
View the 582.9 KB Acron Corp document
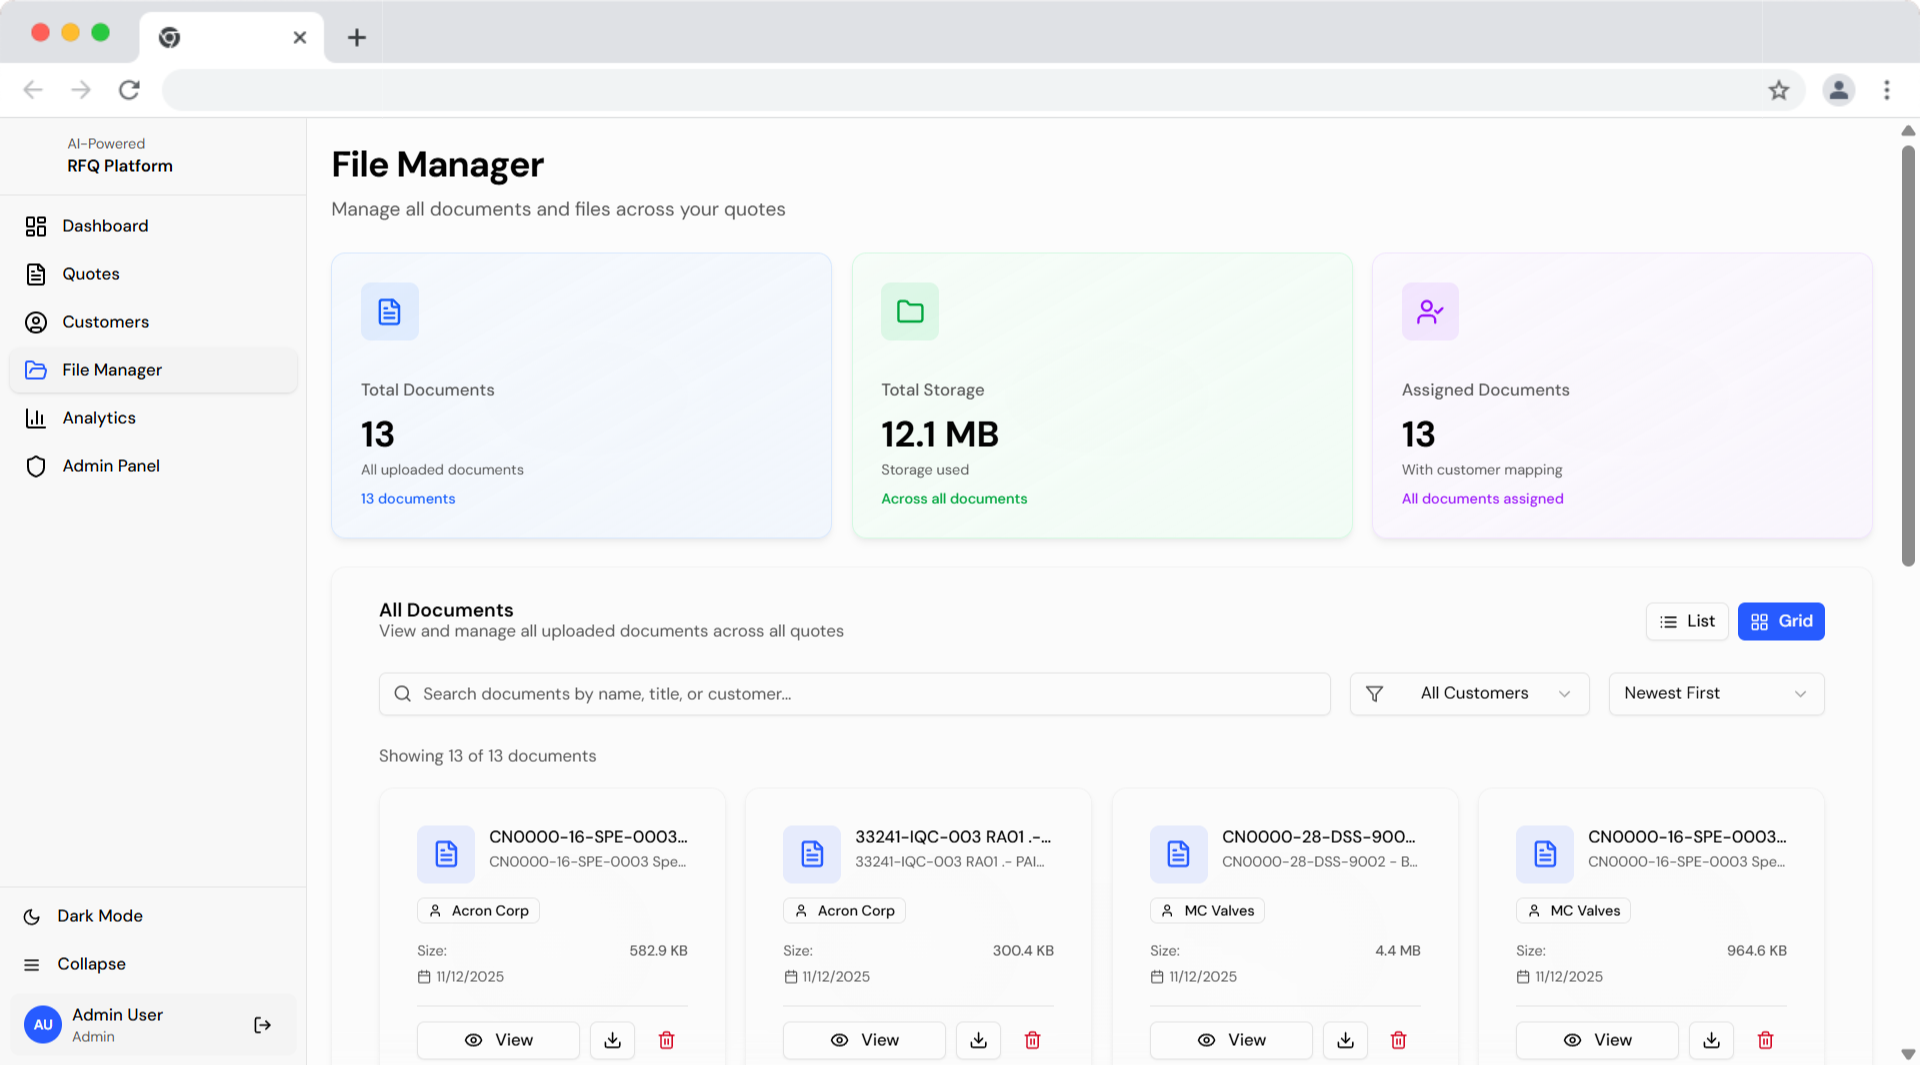498,1040
